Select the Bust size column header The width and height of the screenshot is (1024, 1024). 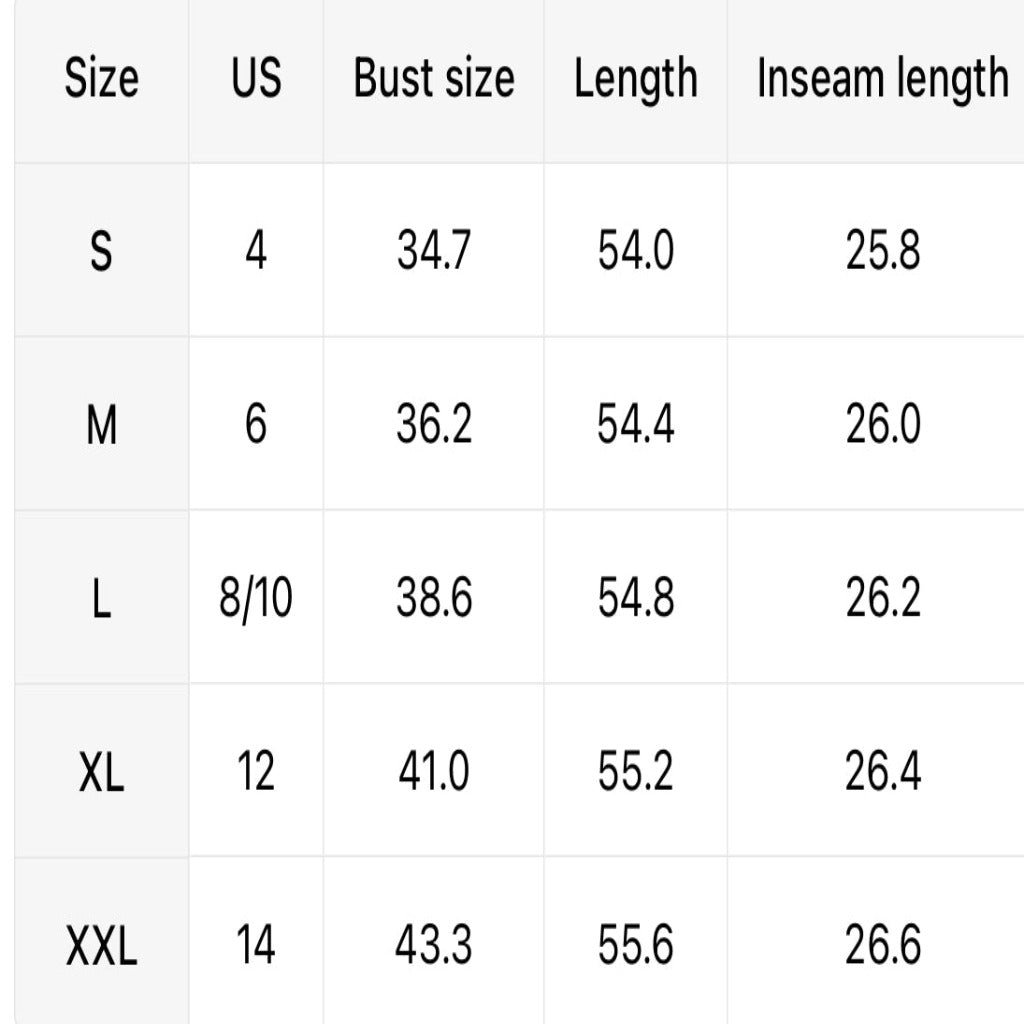point(434,78)
